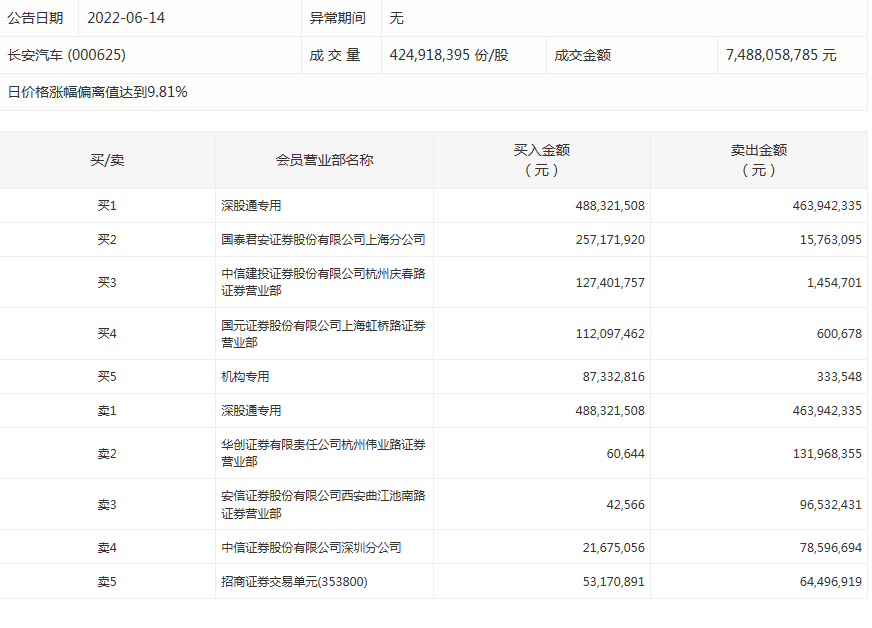This screenshot has width=872, height=628.
Task: Open 中信建投证券杭州庆春路营业部 entry
Action: pos(323,282)
